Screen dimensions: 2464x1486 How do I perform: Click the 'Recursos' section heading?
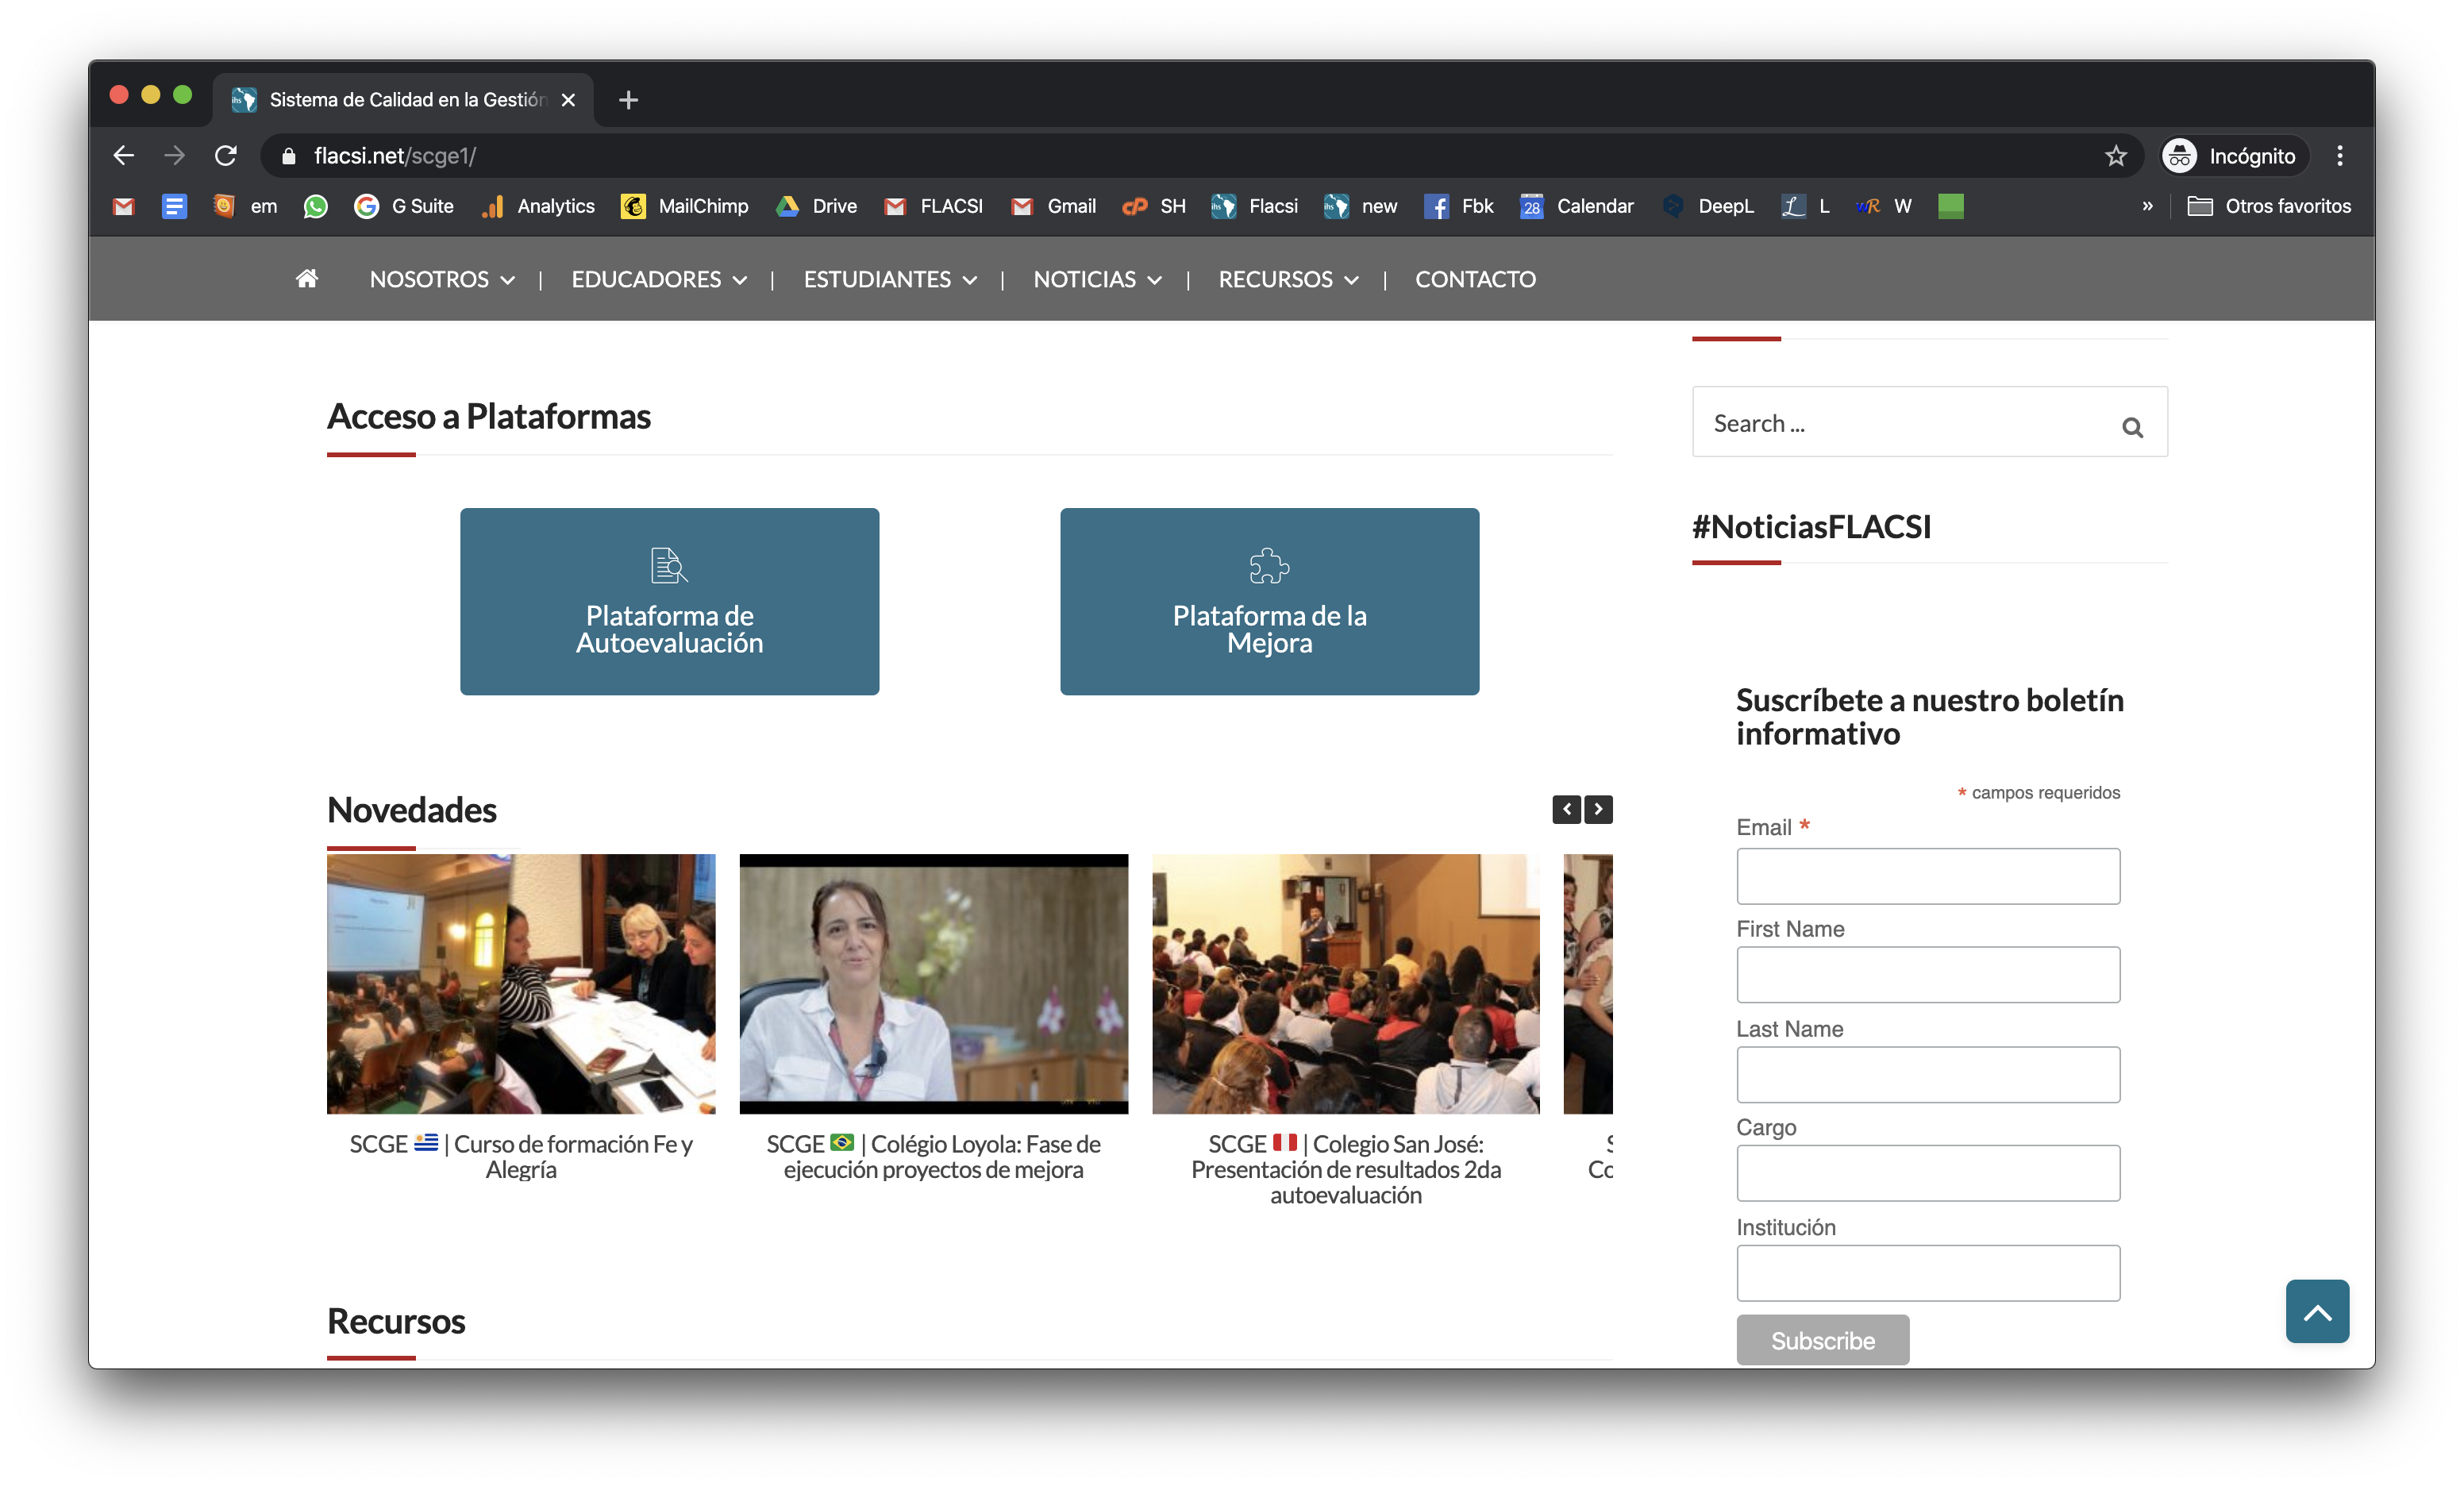click(396, 1321)
